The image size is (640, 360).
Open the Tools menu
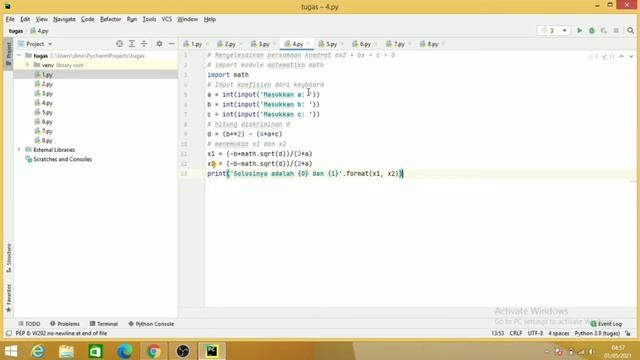coord(149,19)
